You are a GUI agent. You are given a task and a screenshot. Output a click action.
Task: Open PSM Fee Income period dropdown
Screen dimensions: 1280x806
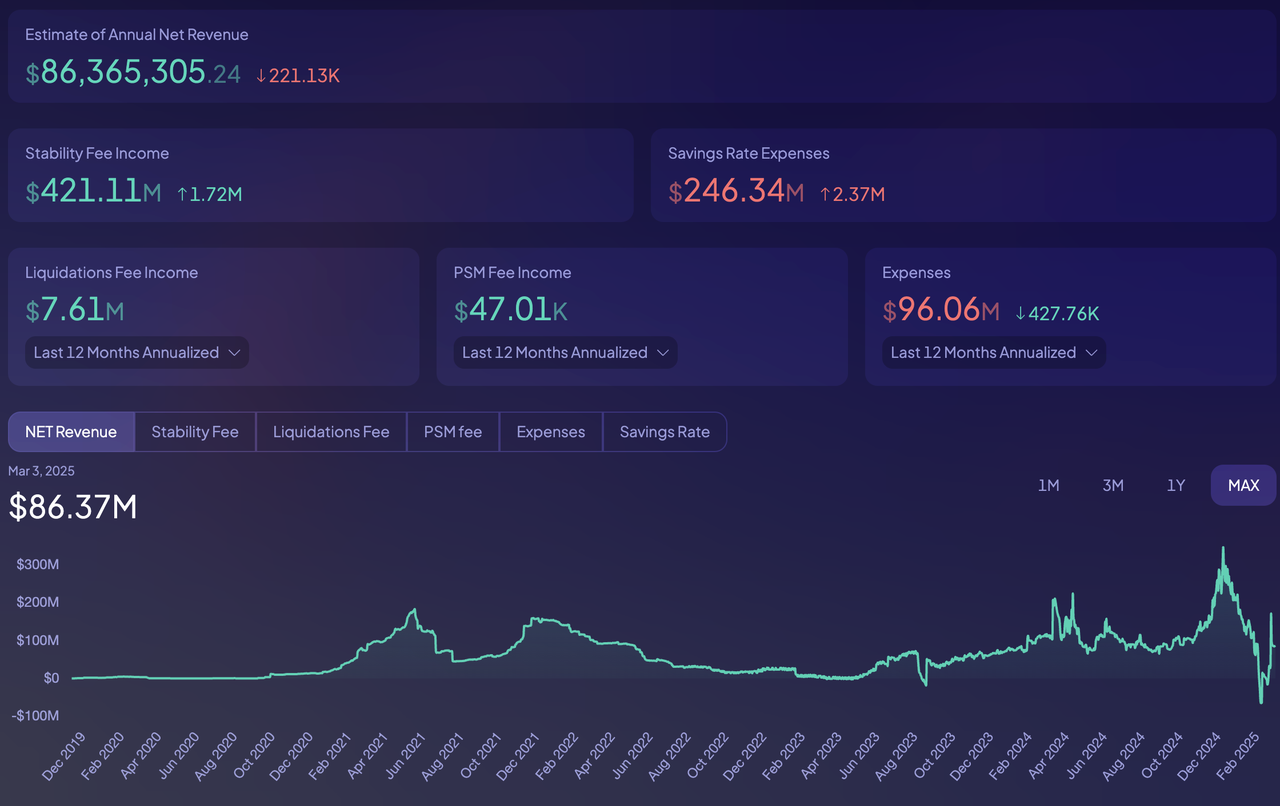point(565,352)
